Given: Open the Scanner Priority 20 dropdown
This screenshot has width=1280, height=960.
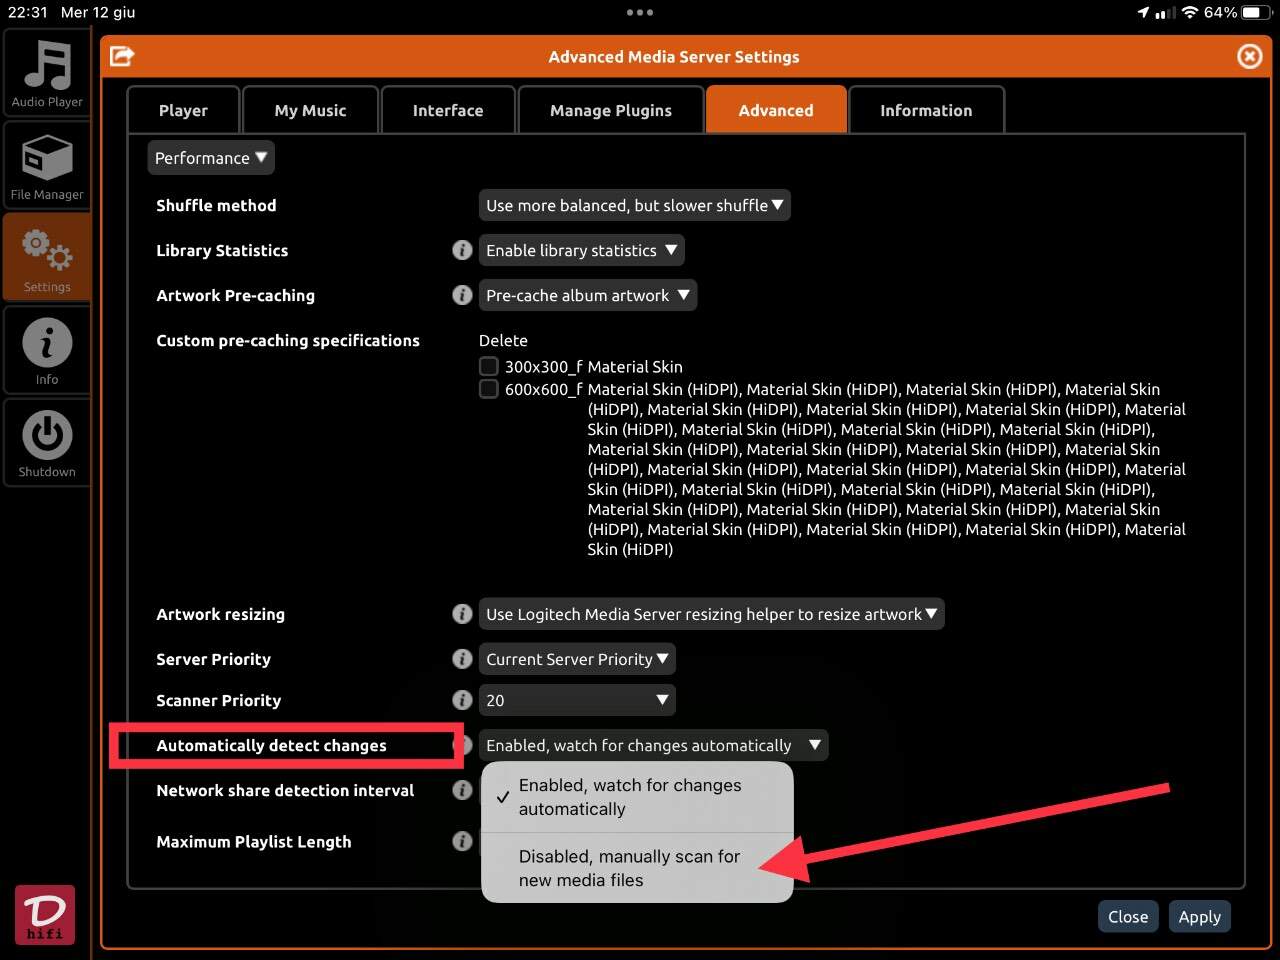Looking at the screenshot, I should tap(577, 700).
